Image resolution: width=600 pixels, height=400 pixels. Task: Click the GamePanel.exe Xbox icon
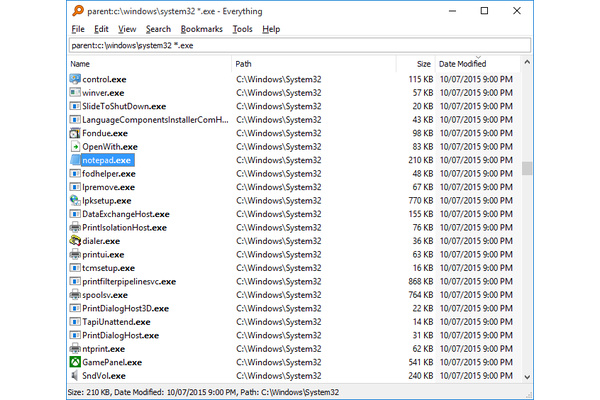pyautogui.click(x=75, y=362)
